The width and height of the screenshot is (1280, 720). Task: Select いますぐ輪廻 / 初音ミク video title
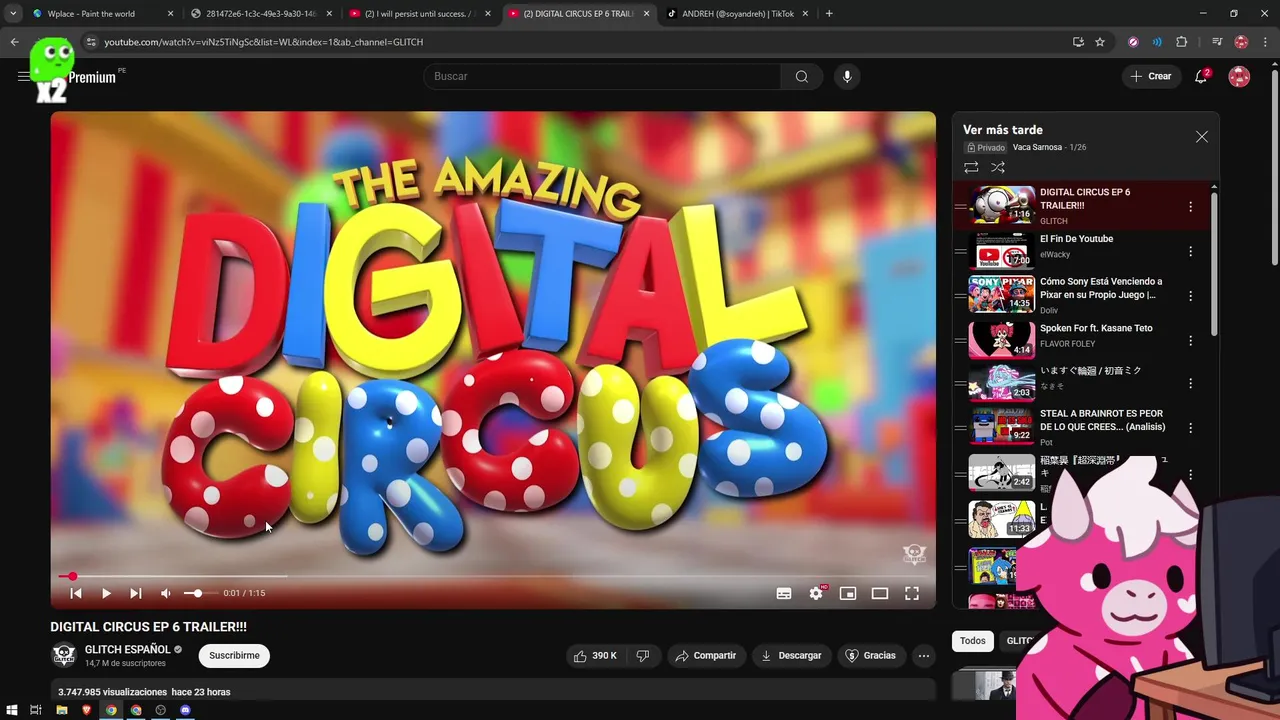[x=1090, y=371]
